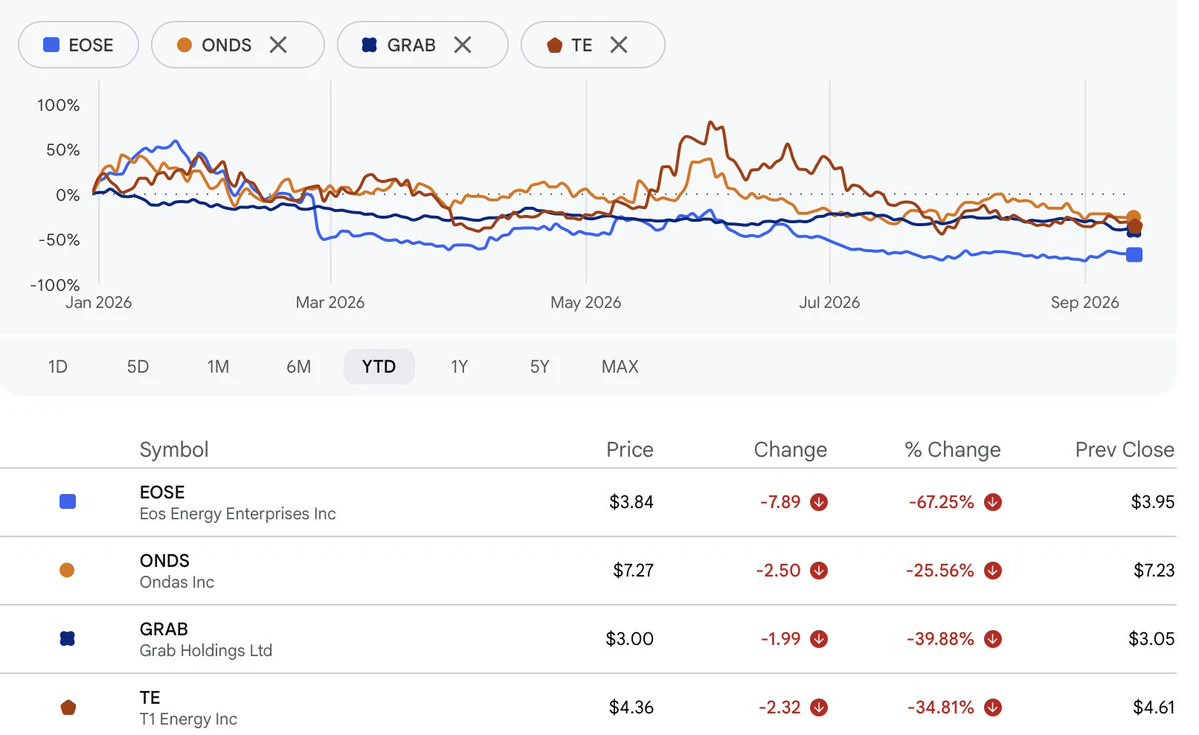The width and height of the screenshot is (1199, 735).
Task: Click the down arrow icon beside -2.50
Action: pyautogui.click(x=819, y=571)
